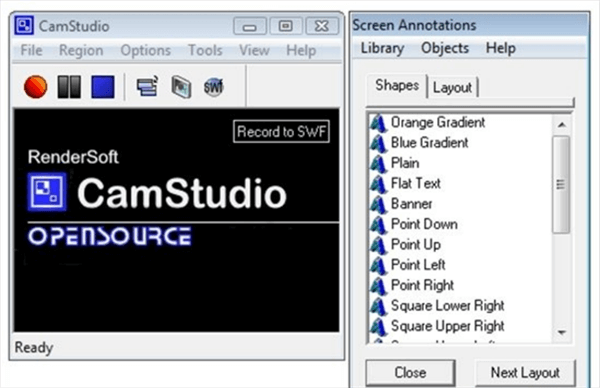Select the Orange Gradient shape text
The height and width of the screenshot is (388, 600).
coord(438,123)
